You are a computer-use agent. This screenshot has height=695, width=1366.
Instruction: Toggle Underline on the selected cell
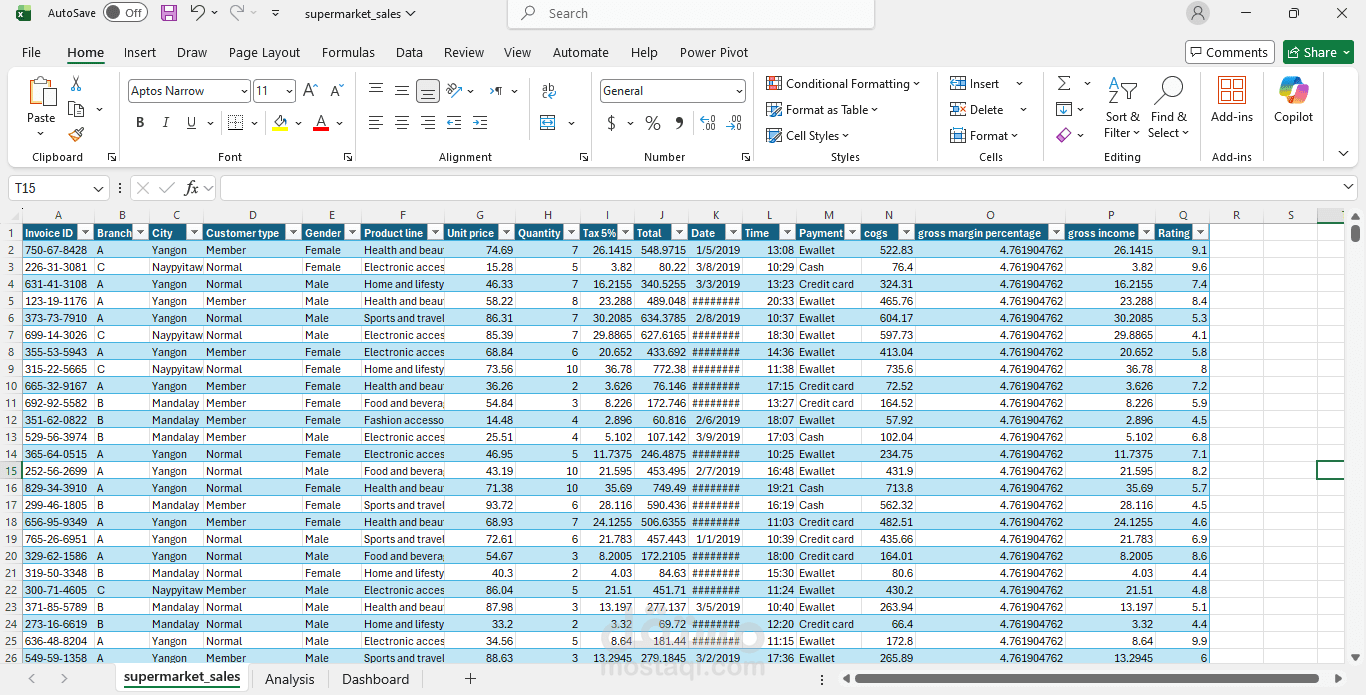(x=190, y=122)
